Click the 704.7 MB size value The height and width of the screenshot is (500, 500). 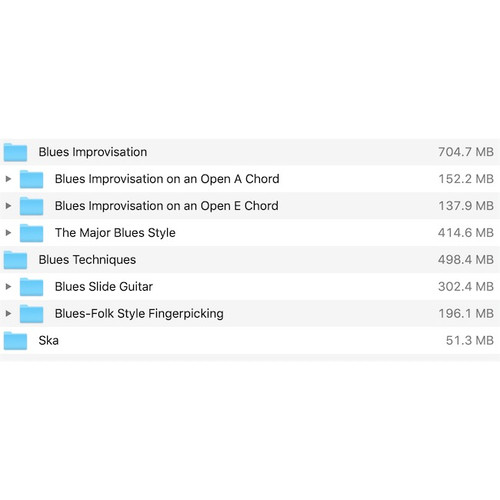pos(466,152)
